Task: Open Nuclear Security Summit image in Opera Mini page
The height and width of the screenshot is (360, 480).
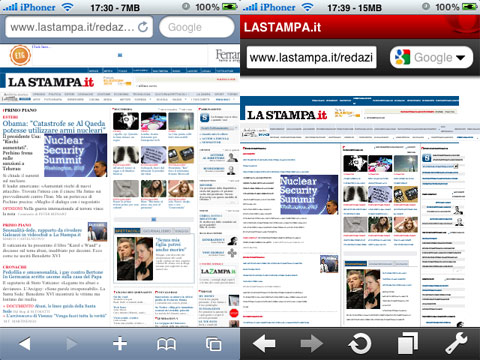Action: click(x=309, y=195)
